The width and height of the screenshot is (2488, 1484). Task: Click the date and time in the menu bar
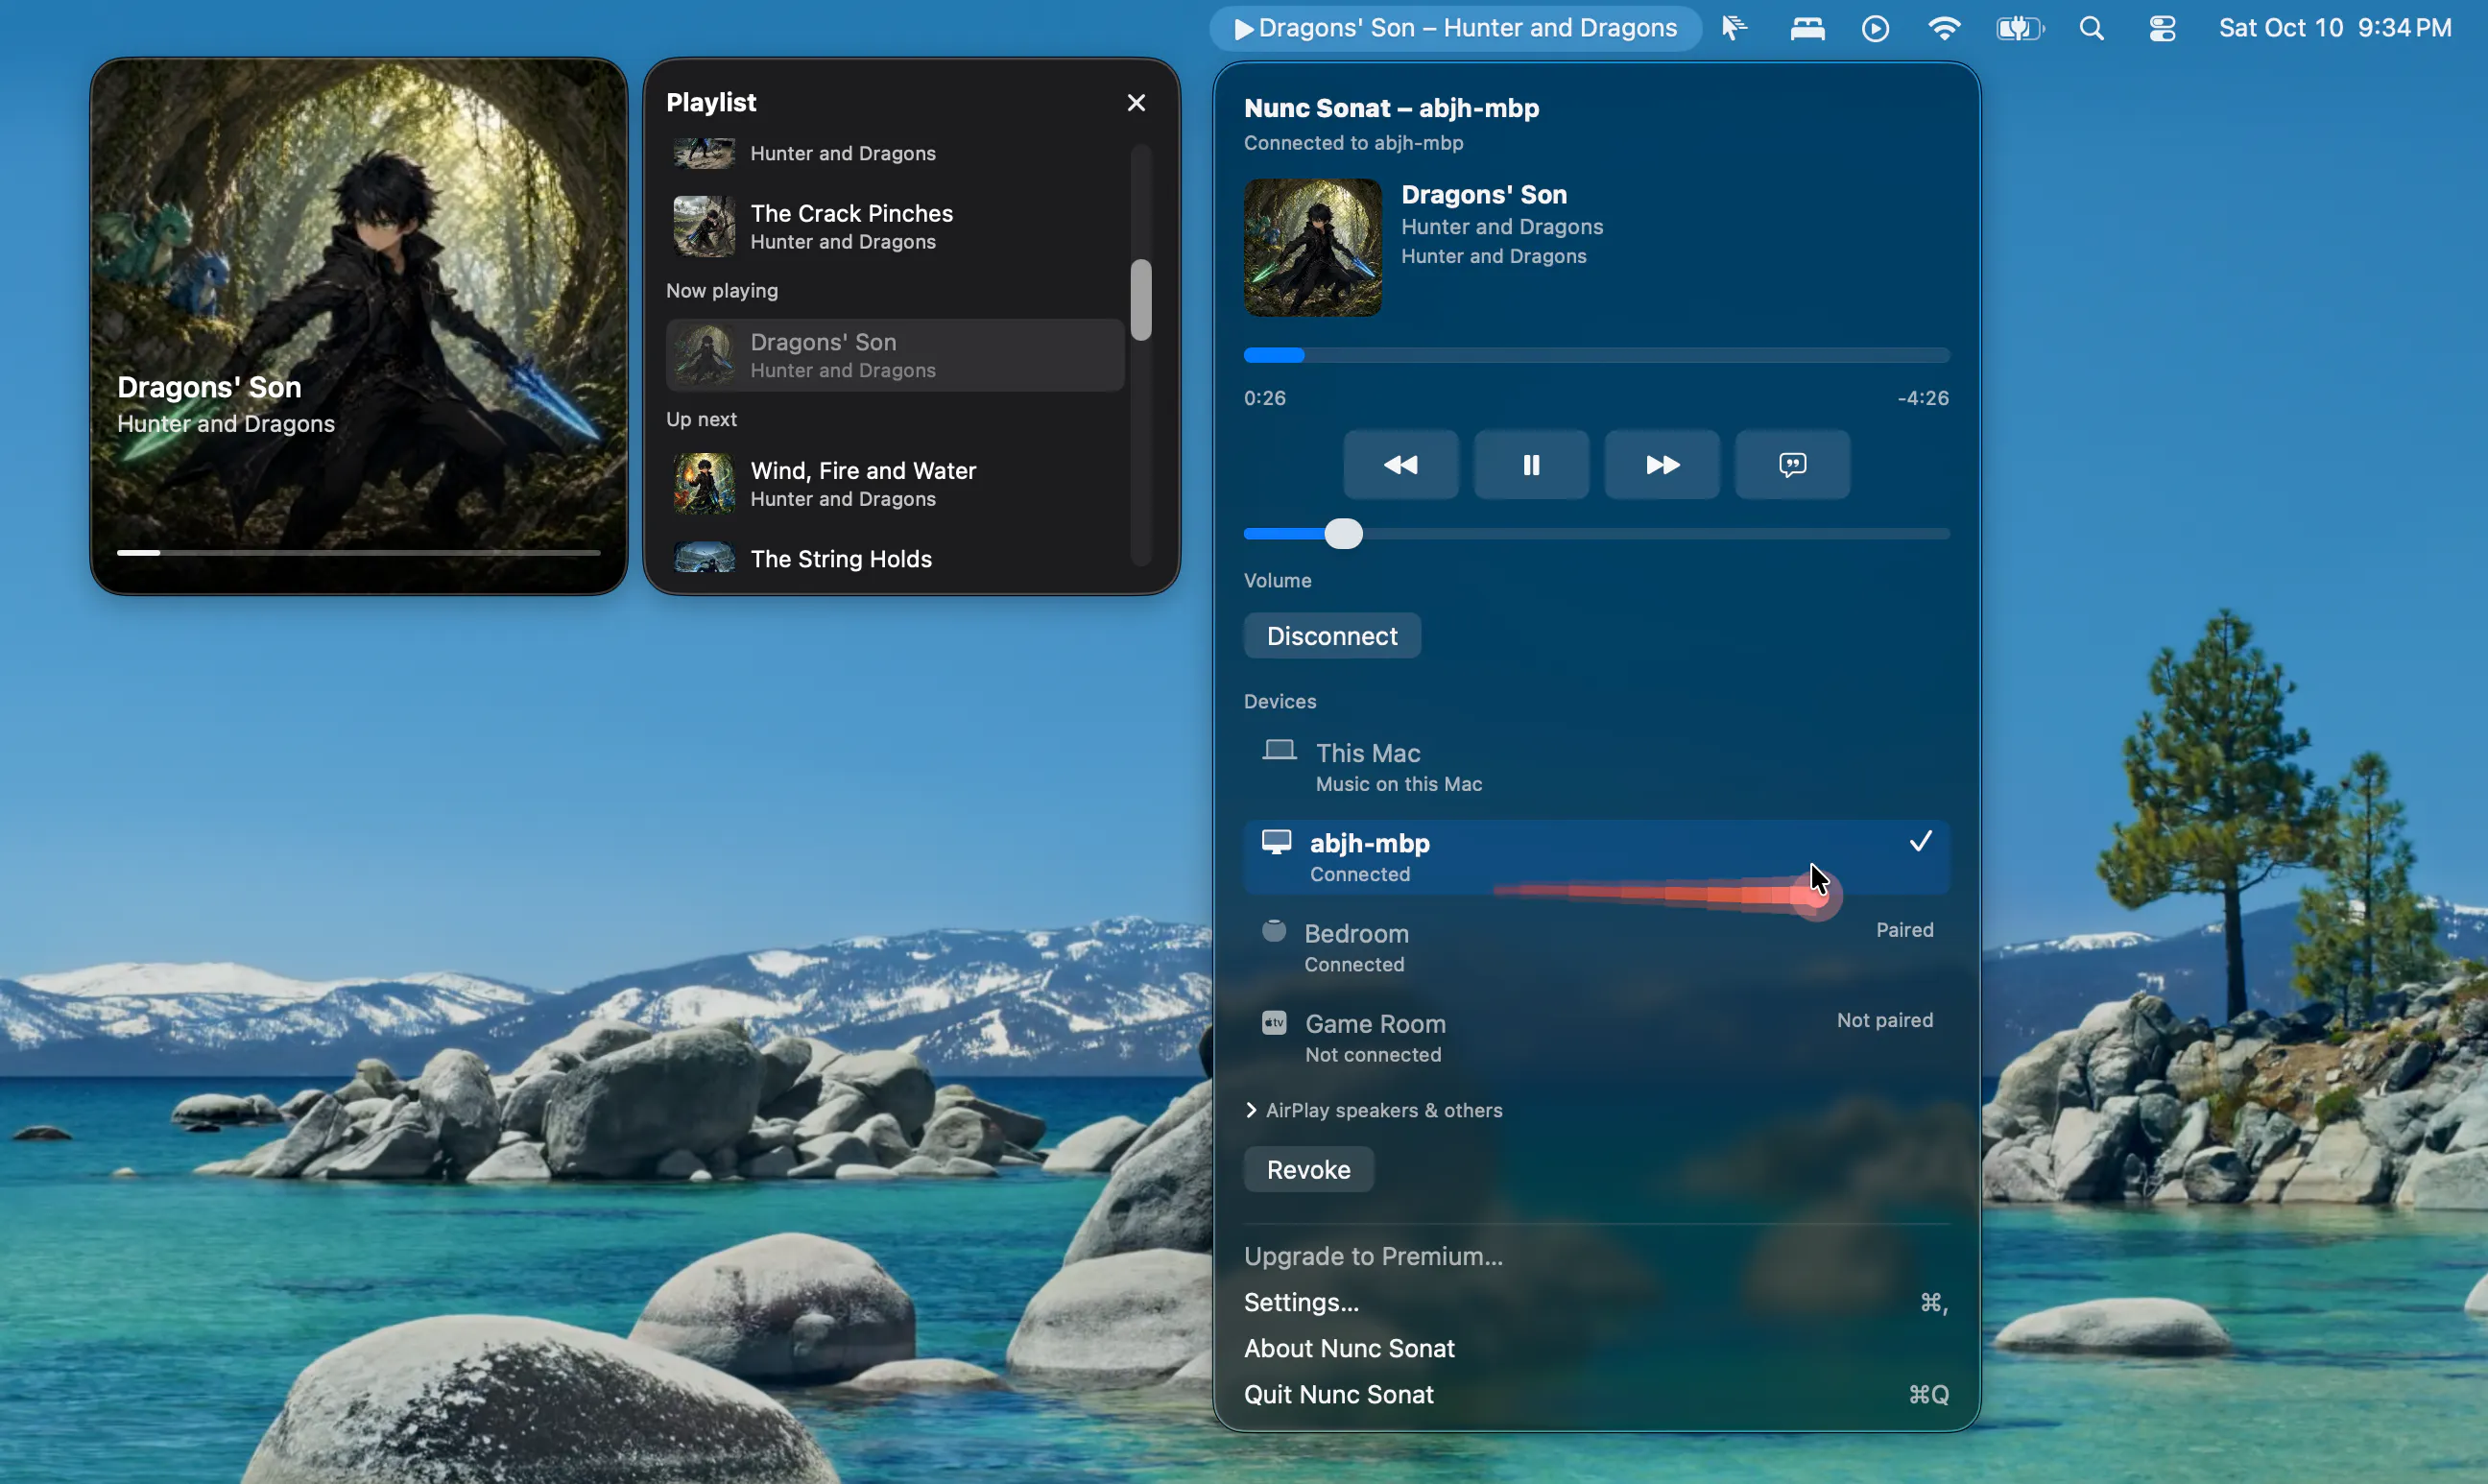point(2335,29)
